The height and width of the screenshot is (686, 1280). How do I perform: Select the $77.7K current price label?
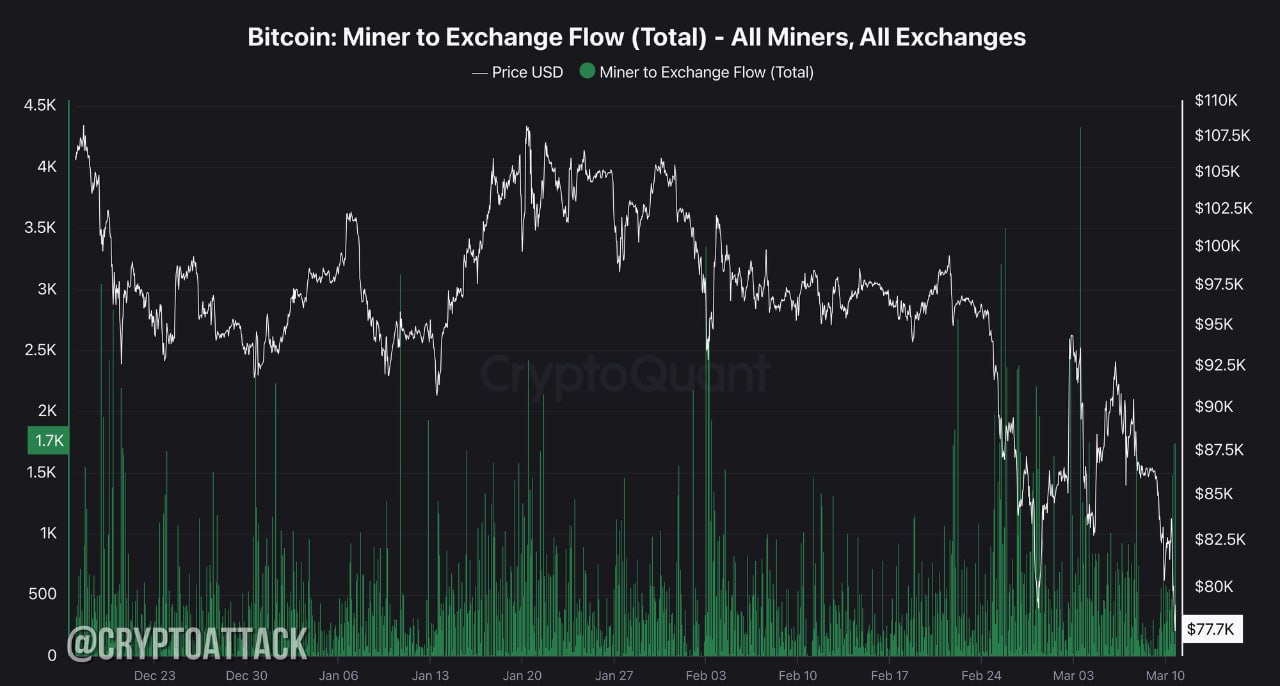point(1212,629)
